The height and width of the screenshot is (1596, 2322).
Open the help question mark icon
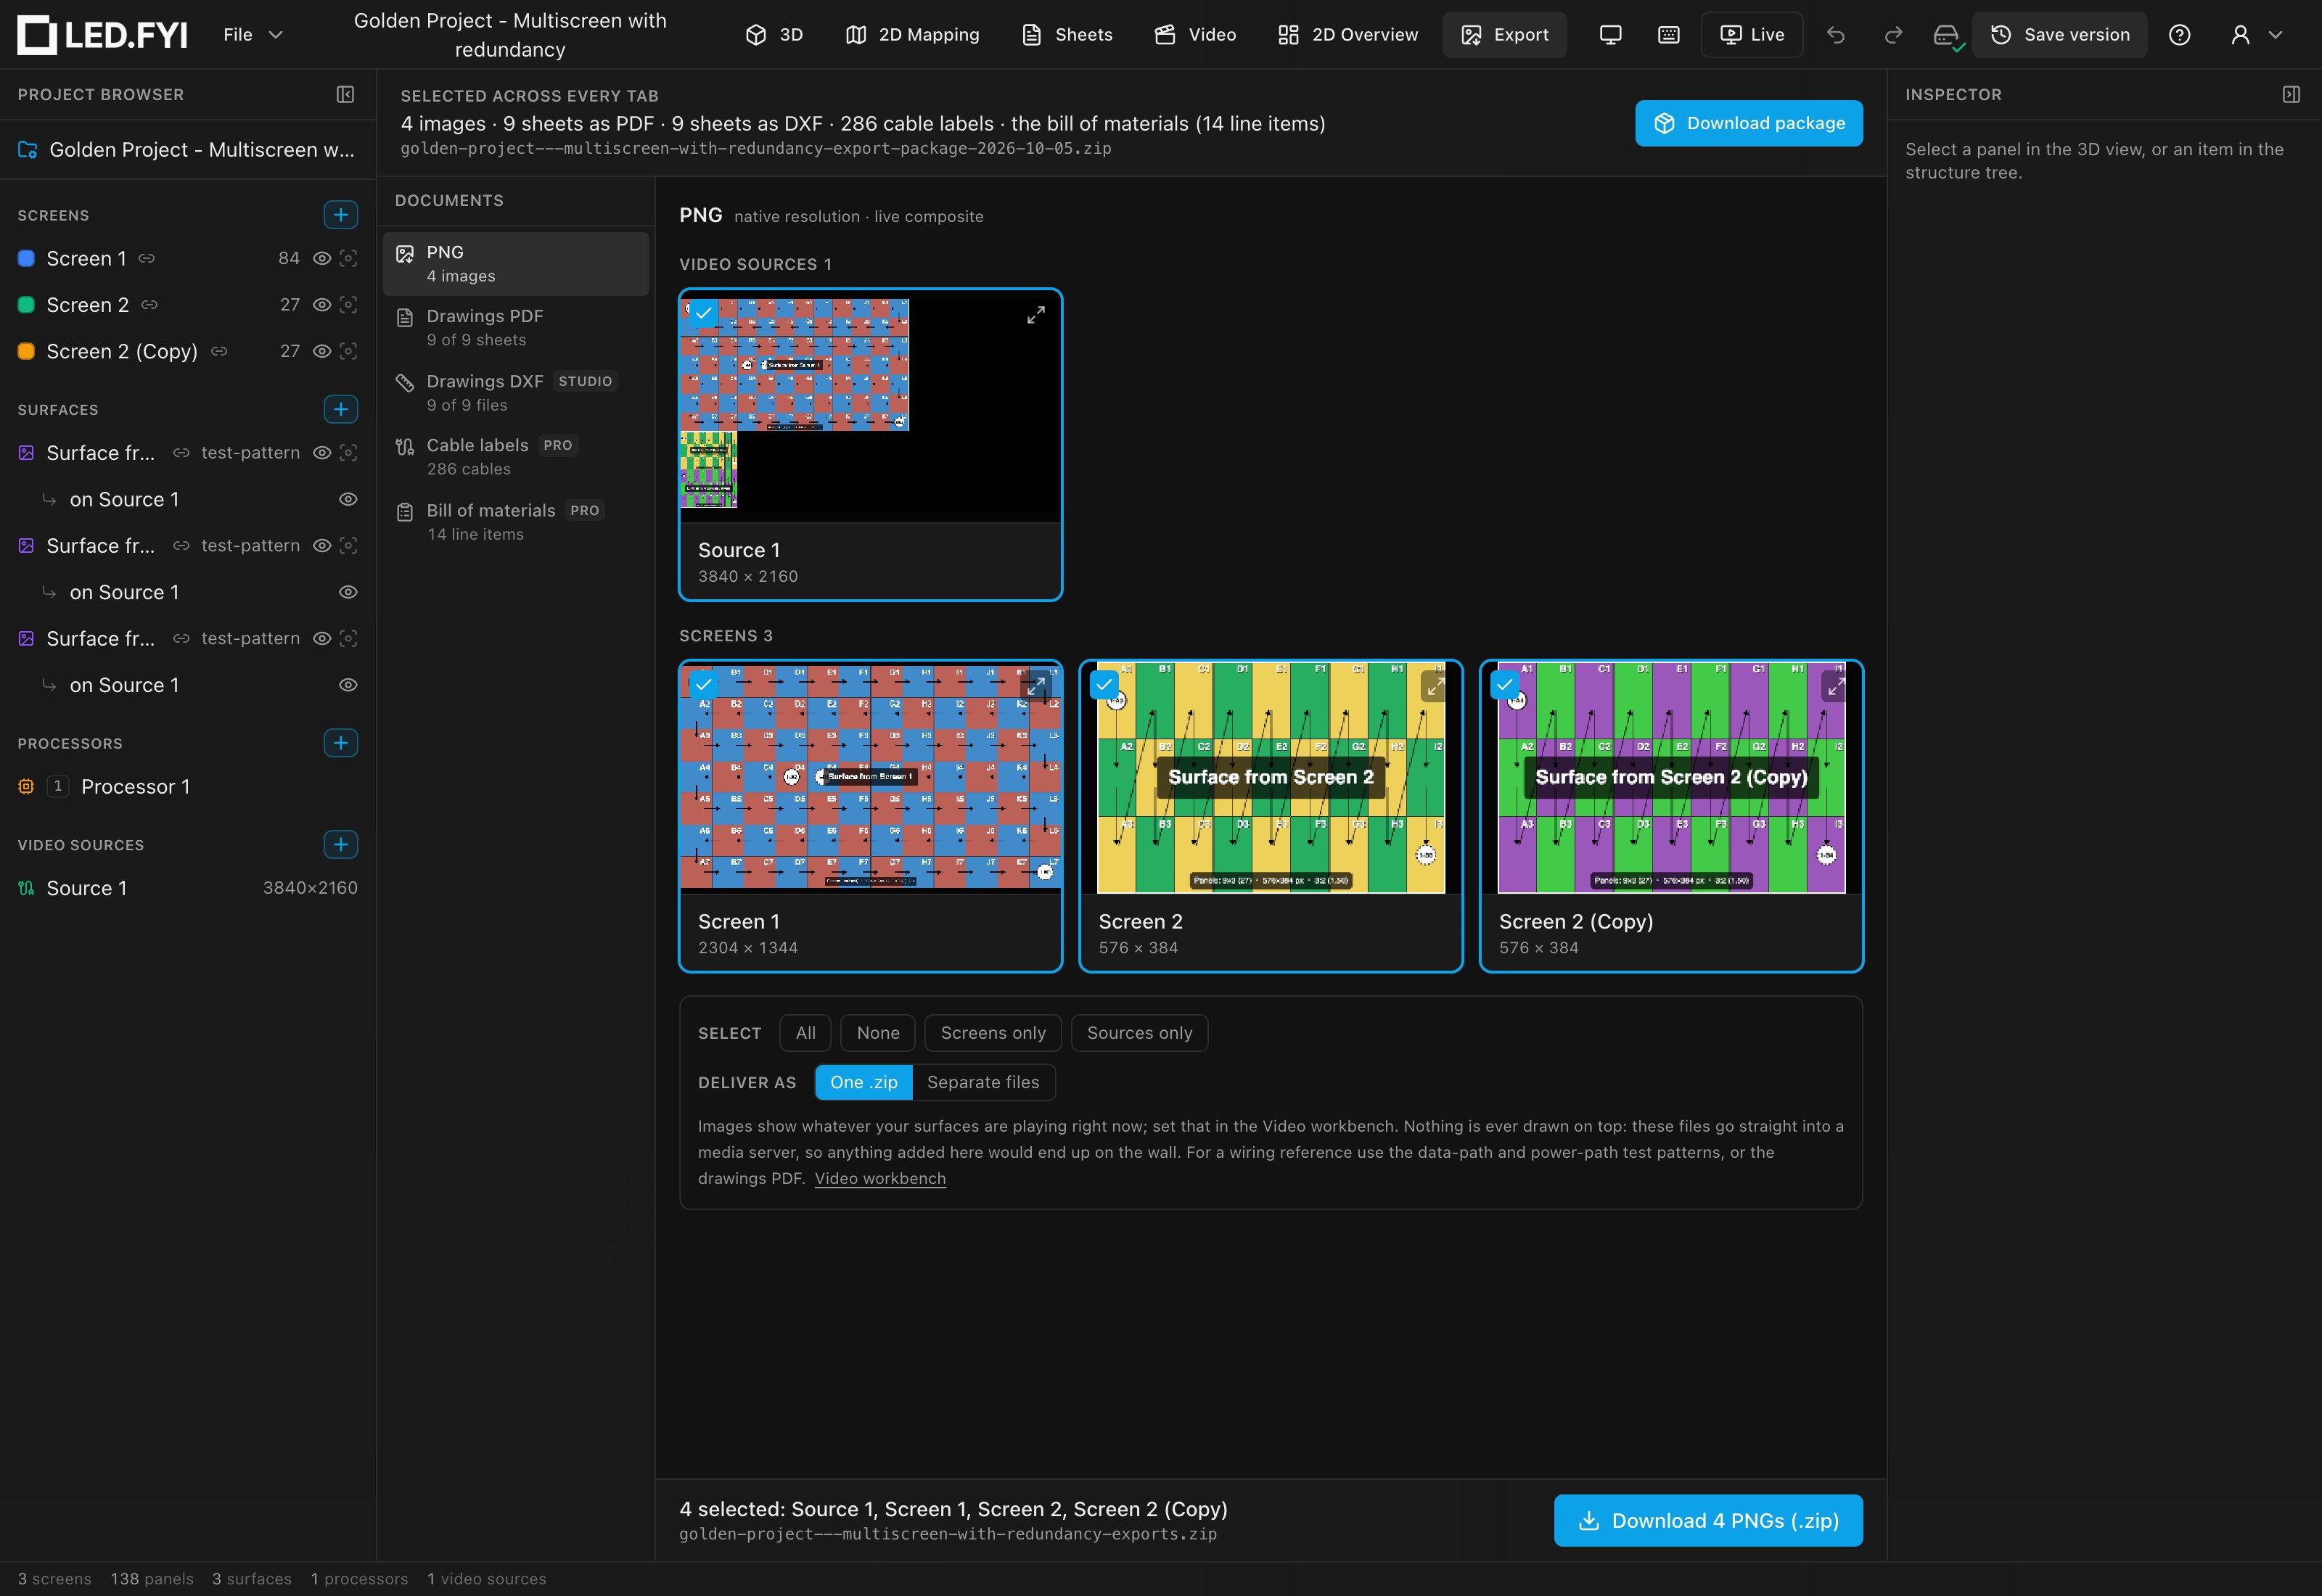2179,35
